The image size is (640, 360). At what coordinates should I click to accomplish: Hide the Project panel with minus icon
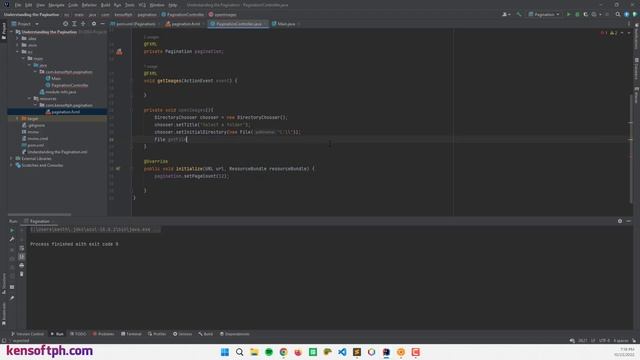tap(102, 24)
